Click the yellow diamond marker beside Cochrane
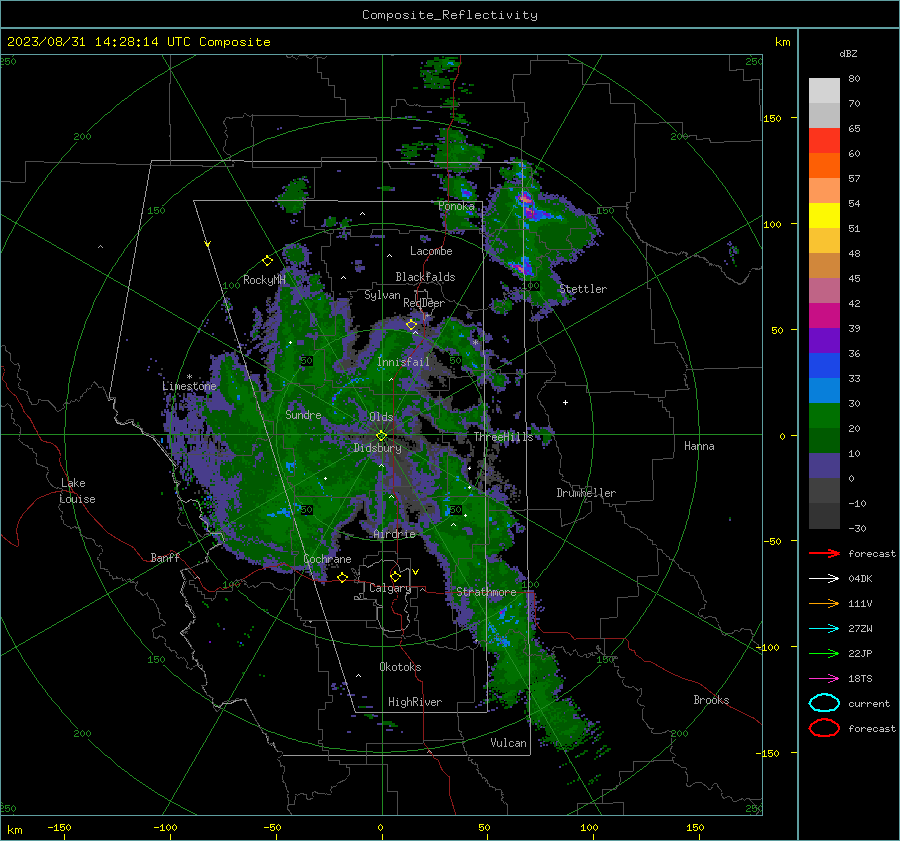Screen dimensions: 900x841 [x=342, y=578]
